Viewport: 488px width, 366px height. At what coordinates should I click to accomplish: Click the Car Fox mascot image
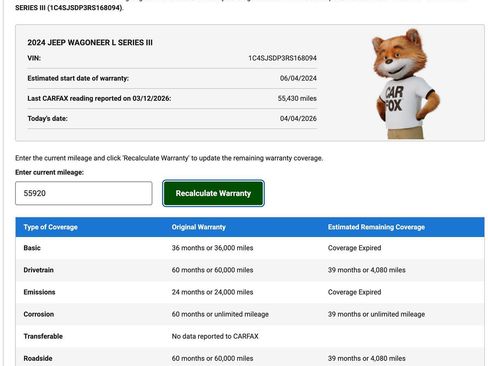pyautogui.click(x=405, y=84)
